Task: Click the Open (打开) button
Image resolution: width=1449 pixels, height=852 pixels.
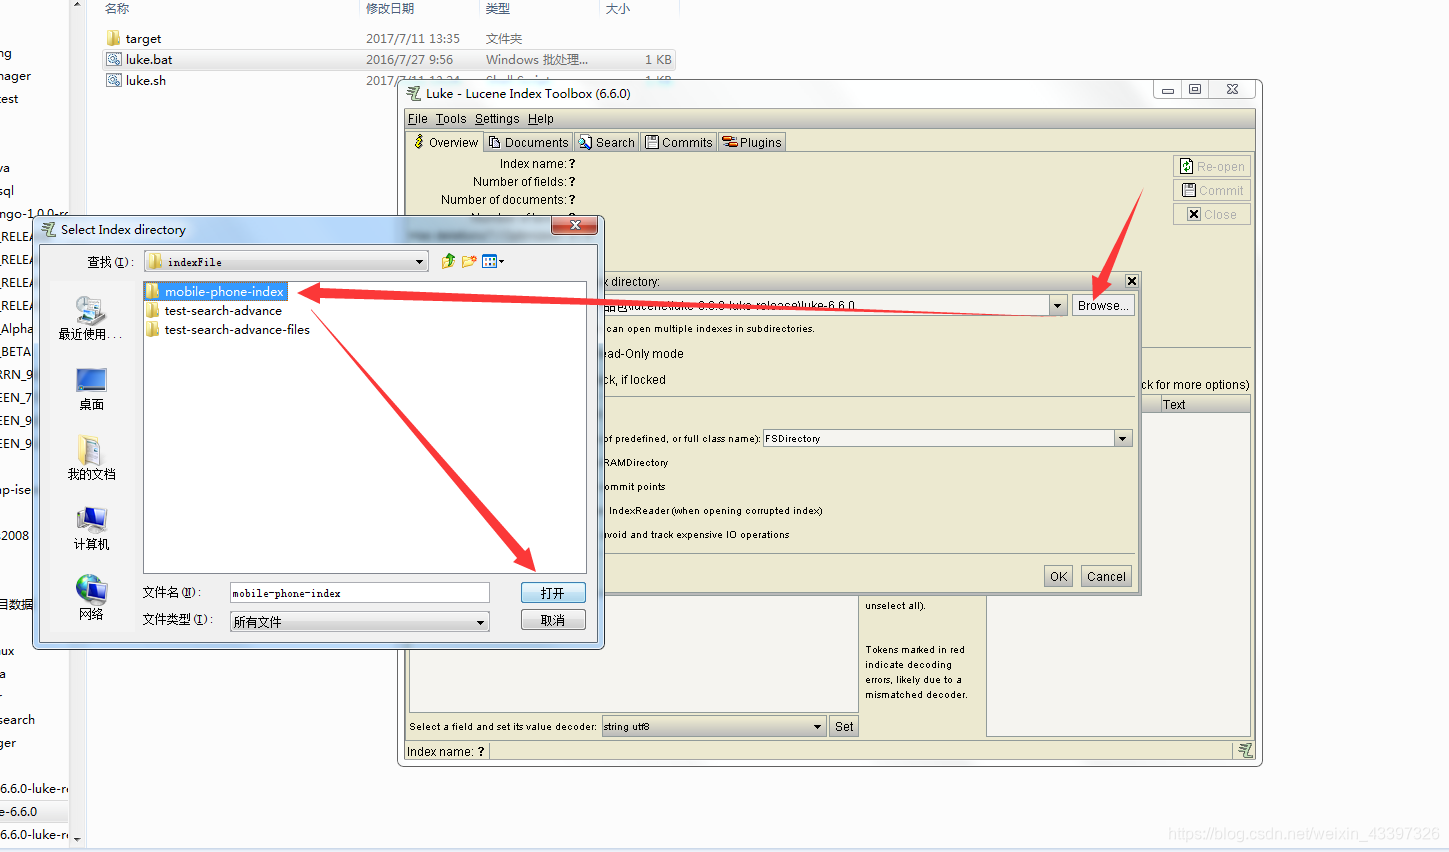Action: coord(553,593)
